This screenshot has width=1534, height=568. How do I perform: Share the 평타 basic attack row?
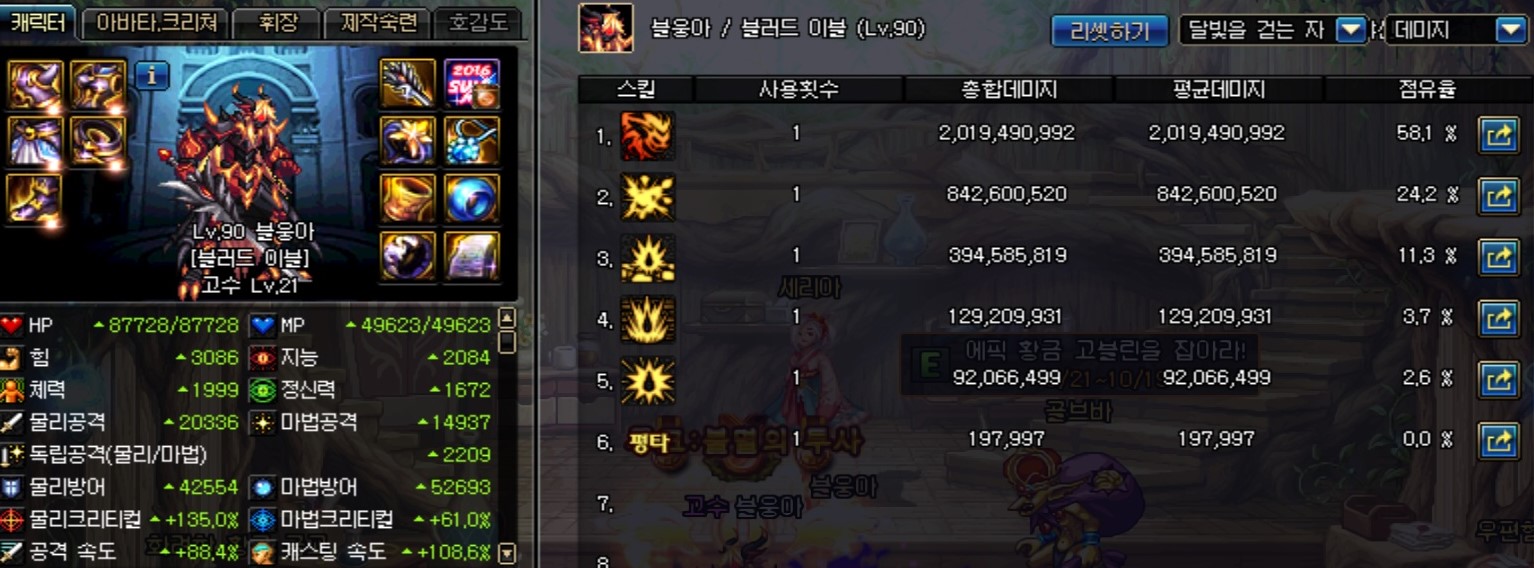tap(1498, 440)
